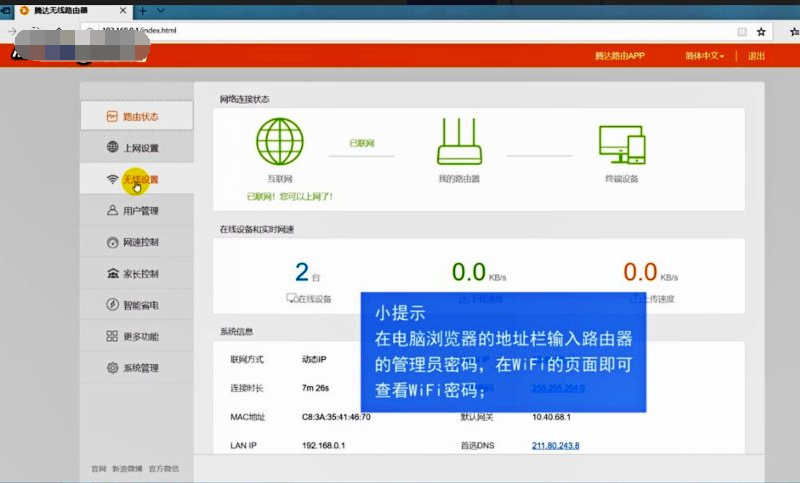Click the gear icon for 系统管理

tap(113, 368)
